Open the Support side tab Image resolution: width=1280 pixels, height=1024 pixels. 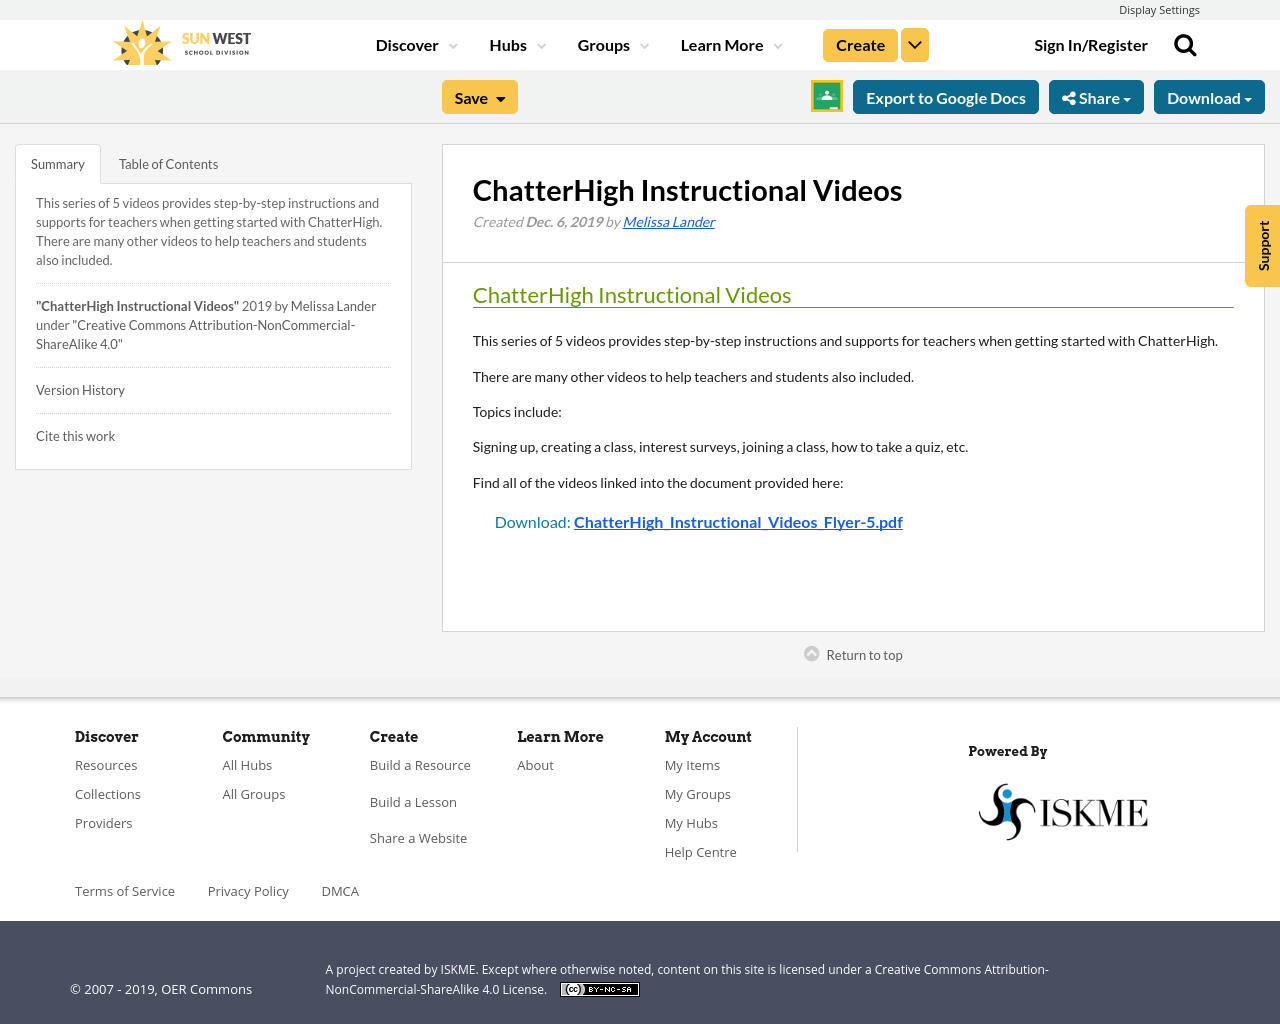point(1262,245)
